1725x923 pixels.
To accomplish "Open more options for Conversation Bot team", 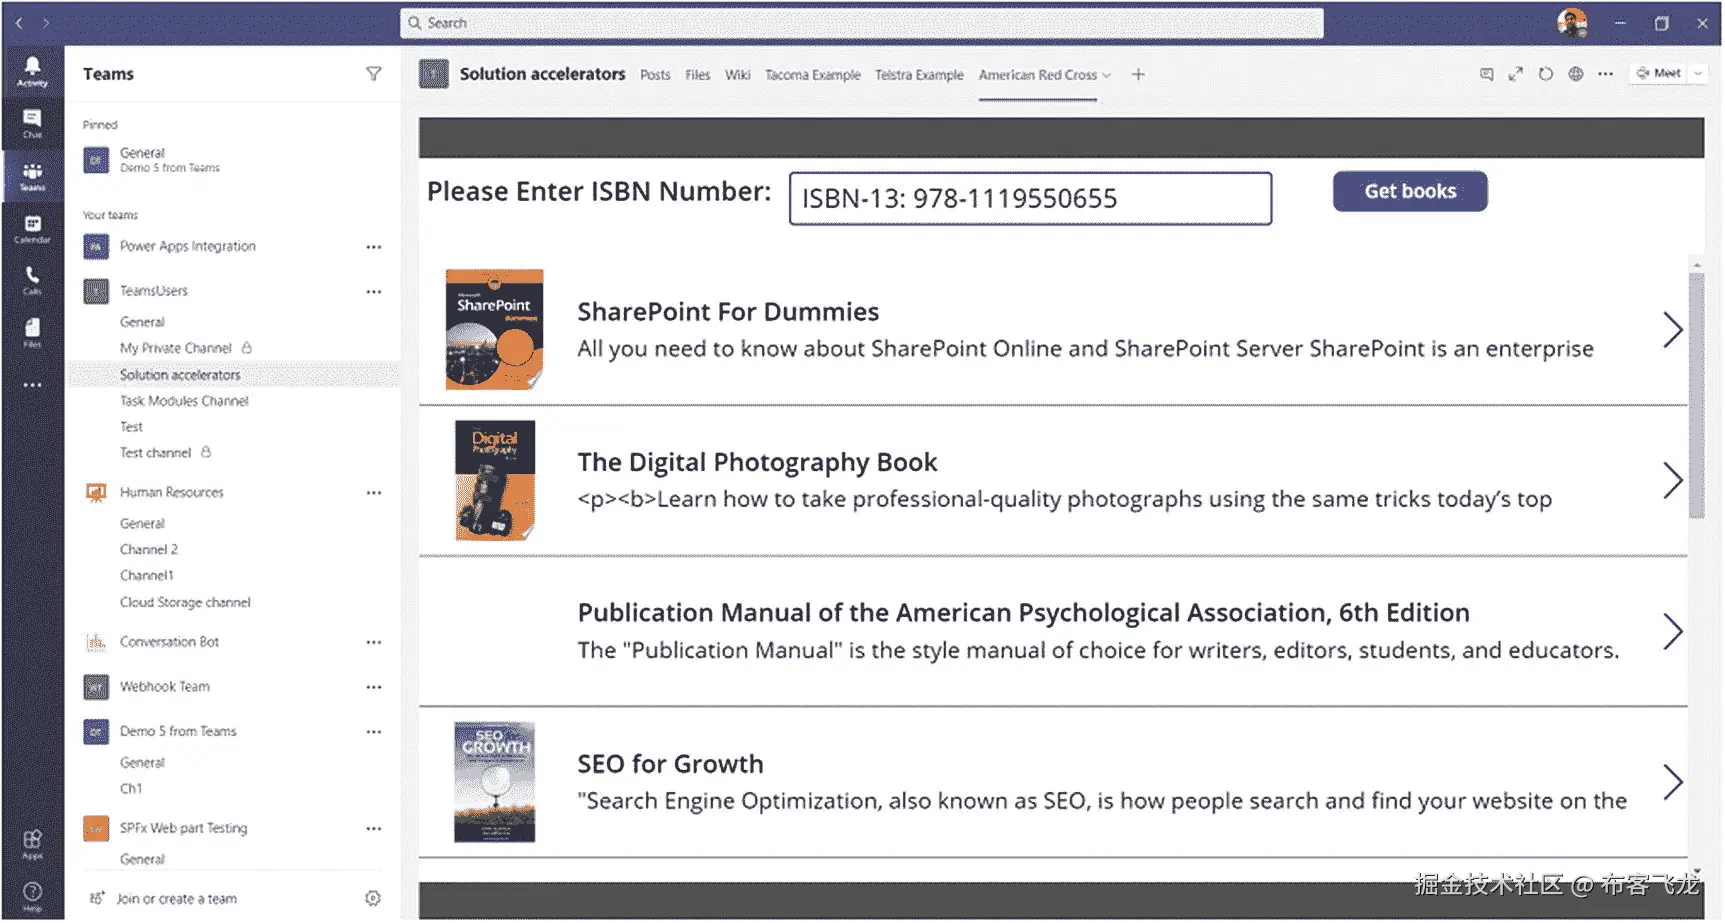I will tap(374, 643).
